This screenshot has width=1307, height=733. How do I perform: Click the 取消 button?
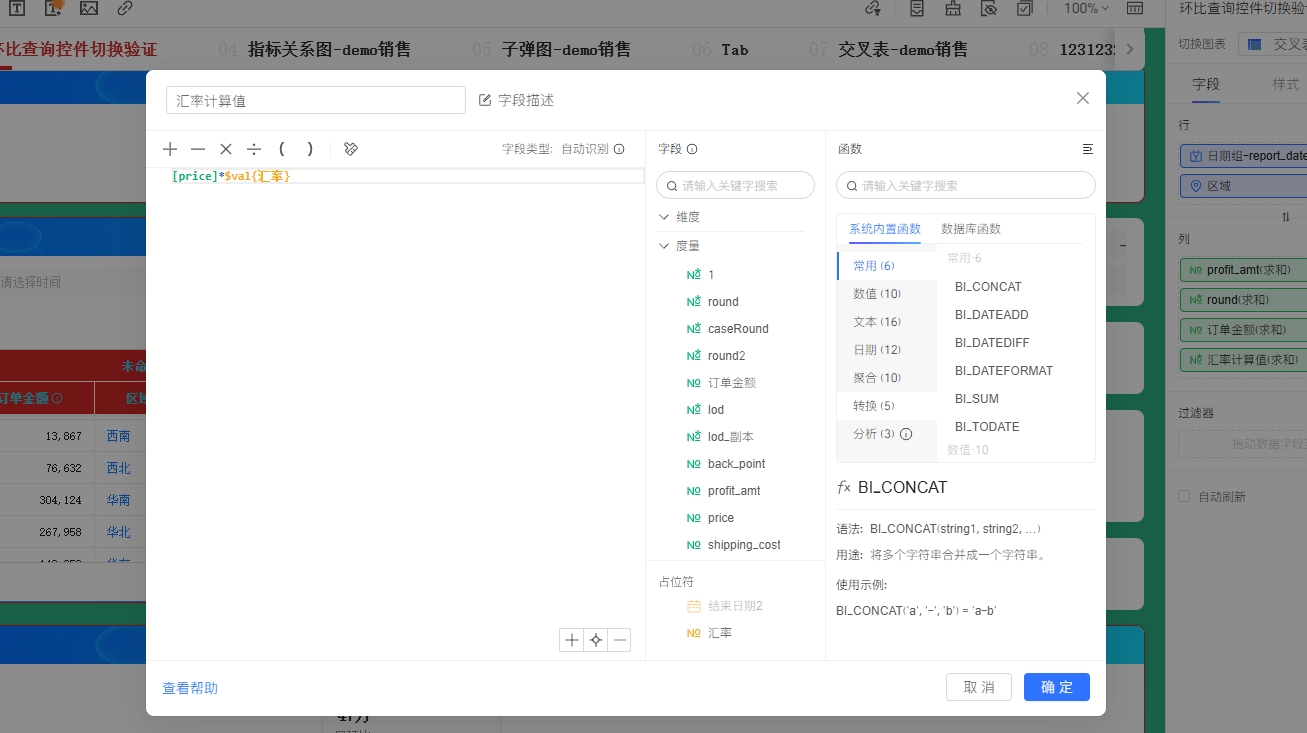pyautogui.click(x=978, y=687)
